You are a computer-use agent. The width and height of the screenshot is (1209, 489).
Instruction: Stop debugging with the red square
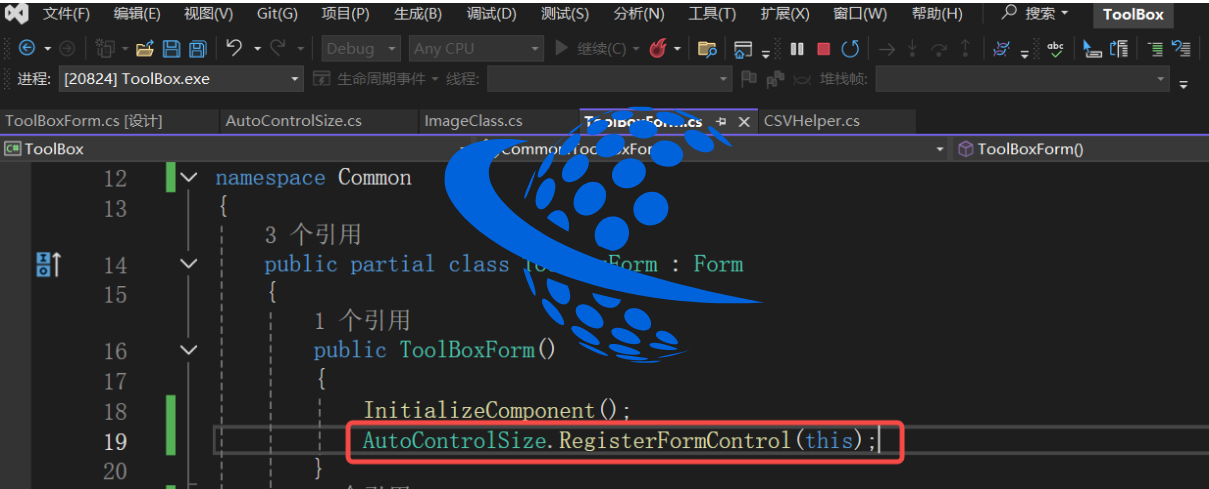coord(823,48)
